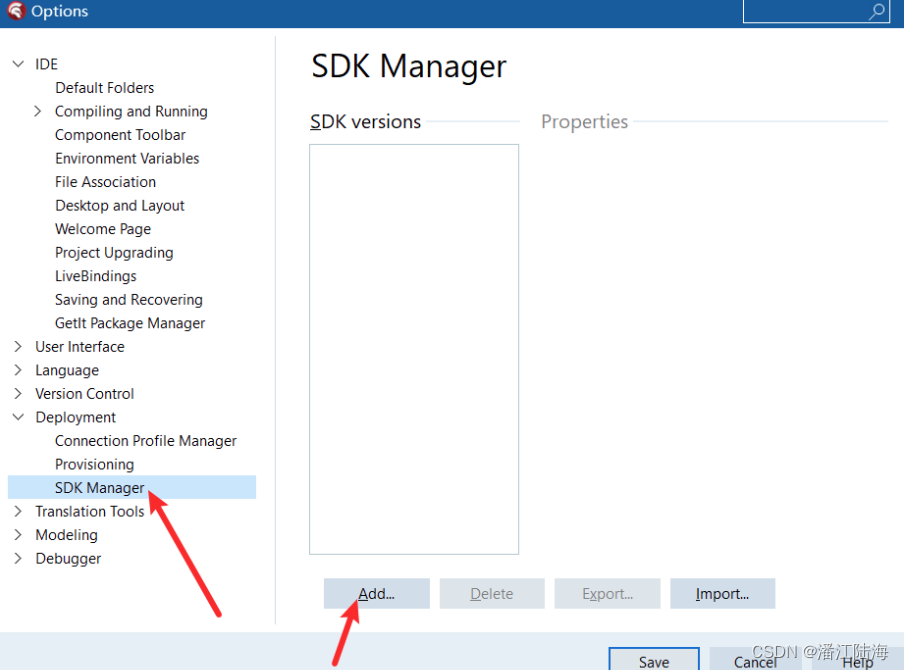
Task: Click the Import button
Action: click(722, 593)
